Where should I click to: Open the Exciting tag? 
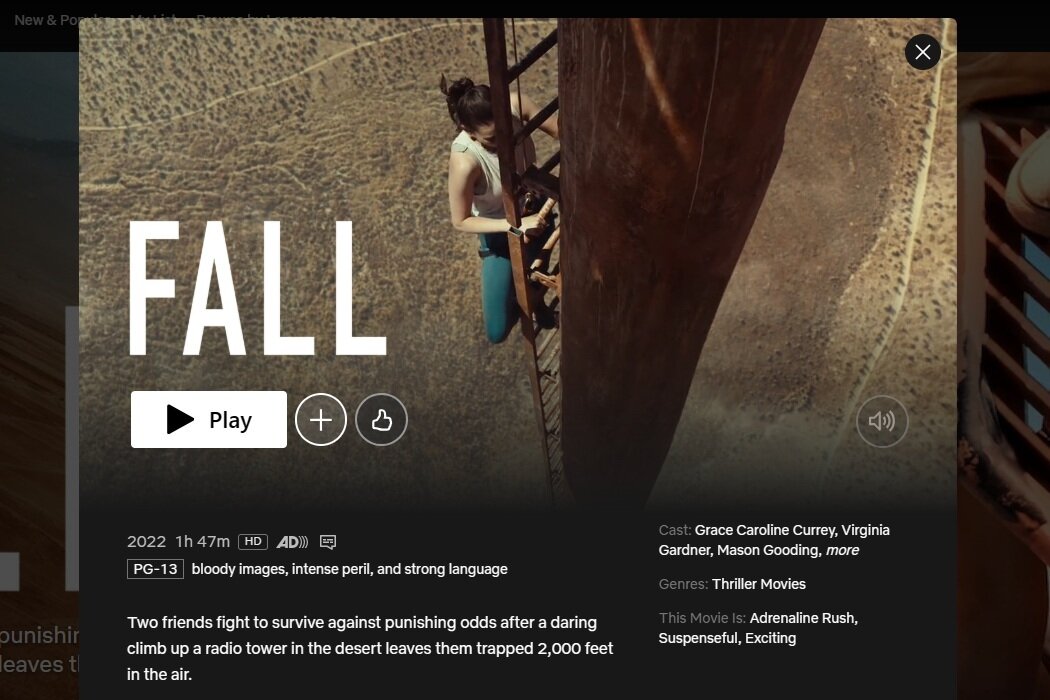(770, 638)
